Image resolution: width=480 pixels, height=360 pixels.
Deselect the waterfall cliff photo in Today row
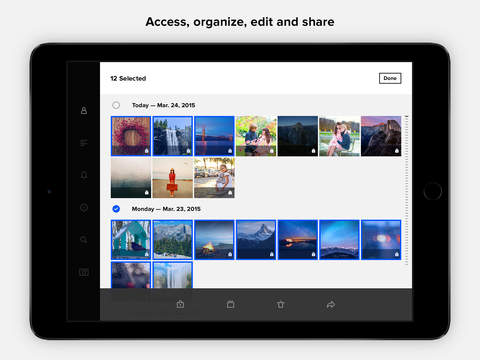[x=173, y=136]
